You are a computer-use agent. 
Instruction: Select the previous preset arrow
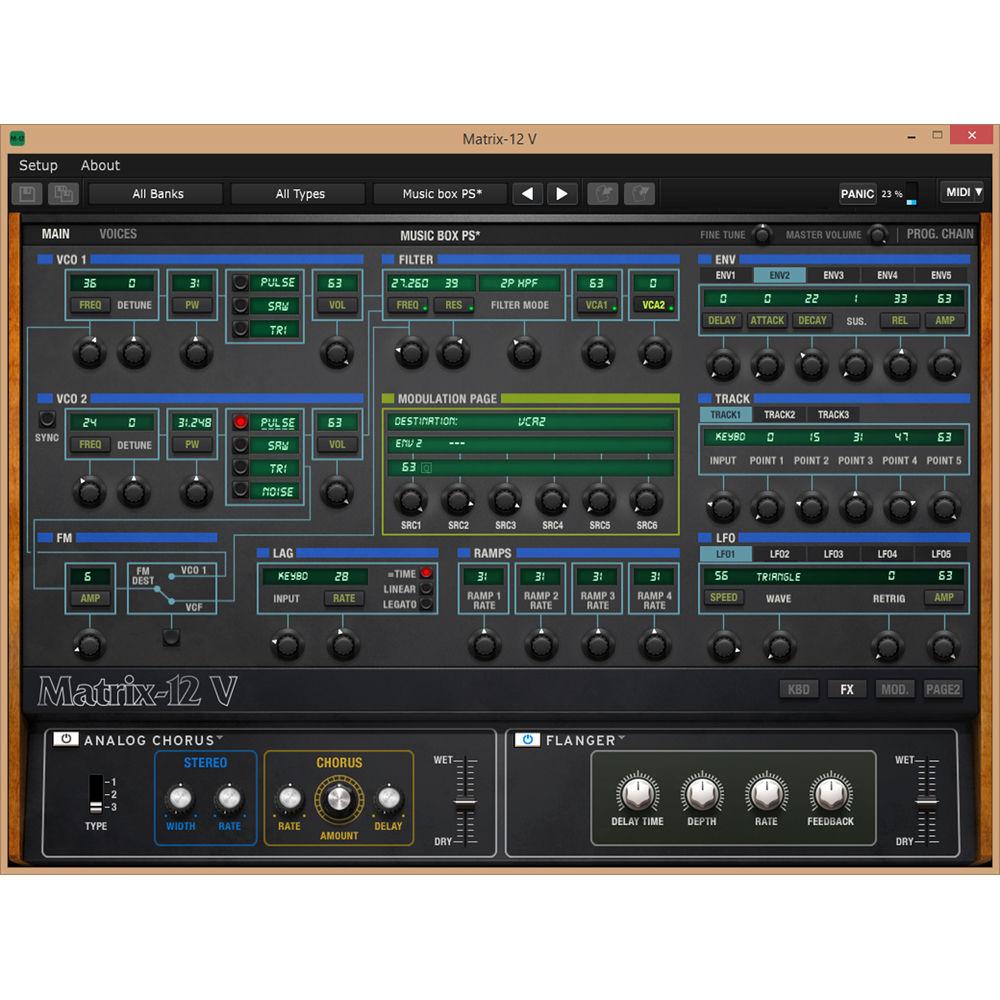click(x=527, y=193)
